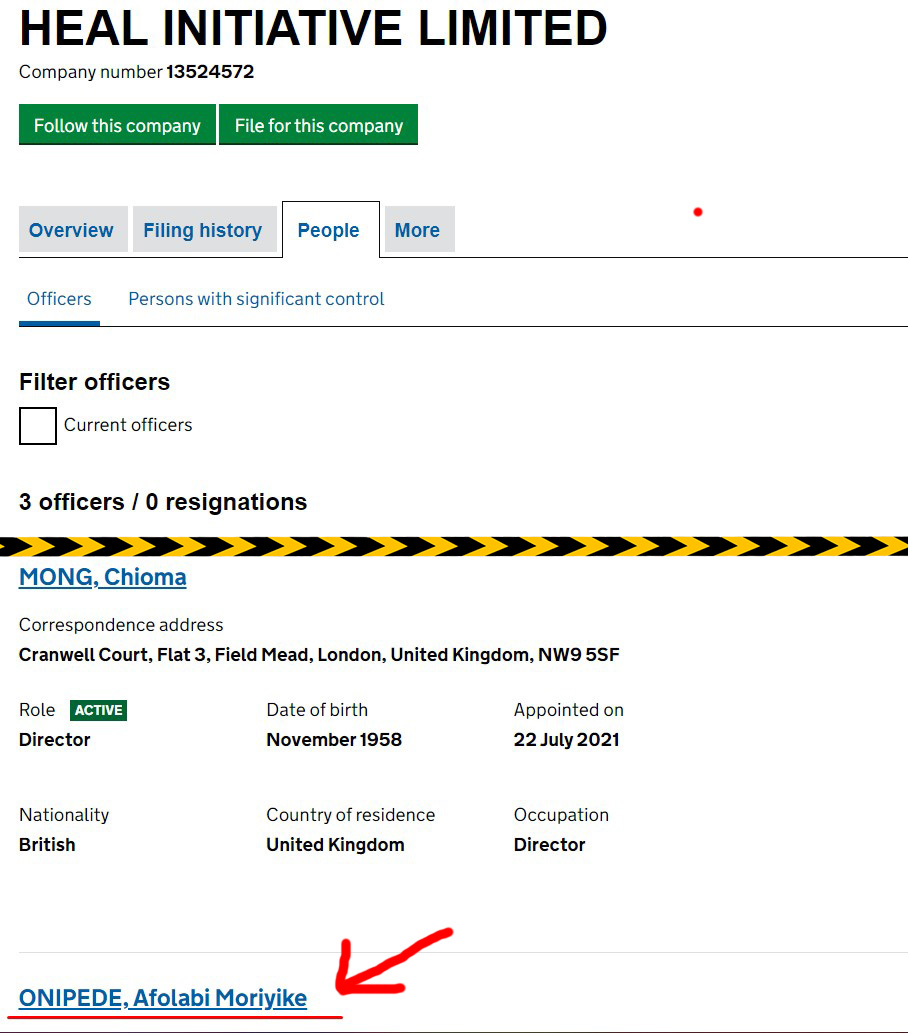This screenshot has height=1033, width=908.
Task: Click the yellow and black striped divider
Action: pyautogui.click(x=454, y=546)
